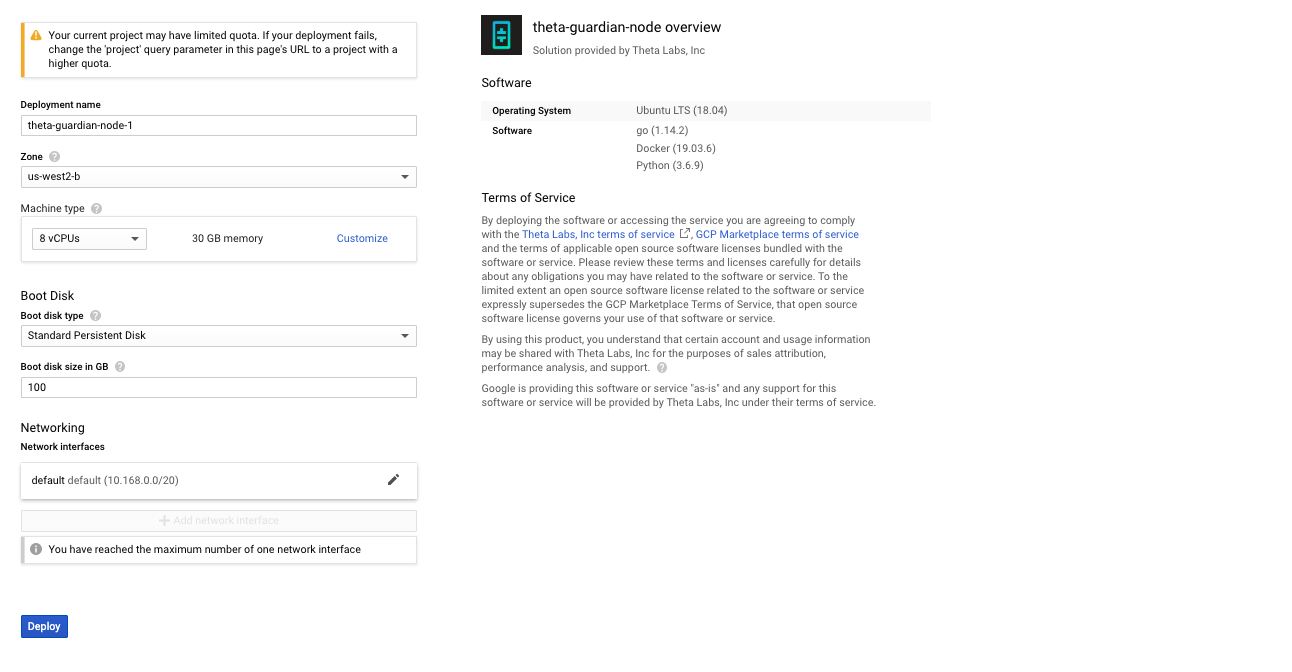Click the Docker (19.03.6) software entry
The width and height of the screenshot is (1292, 672).
tap(676, 148)
